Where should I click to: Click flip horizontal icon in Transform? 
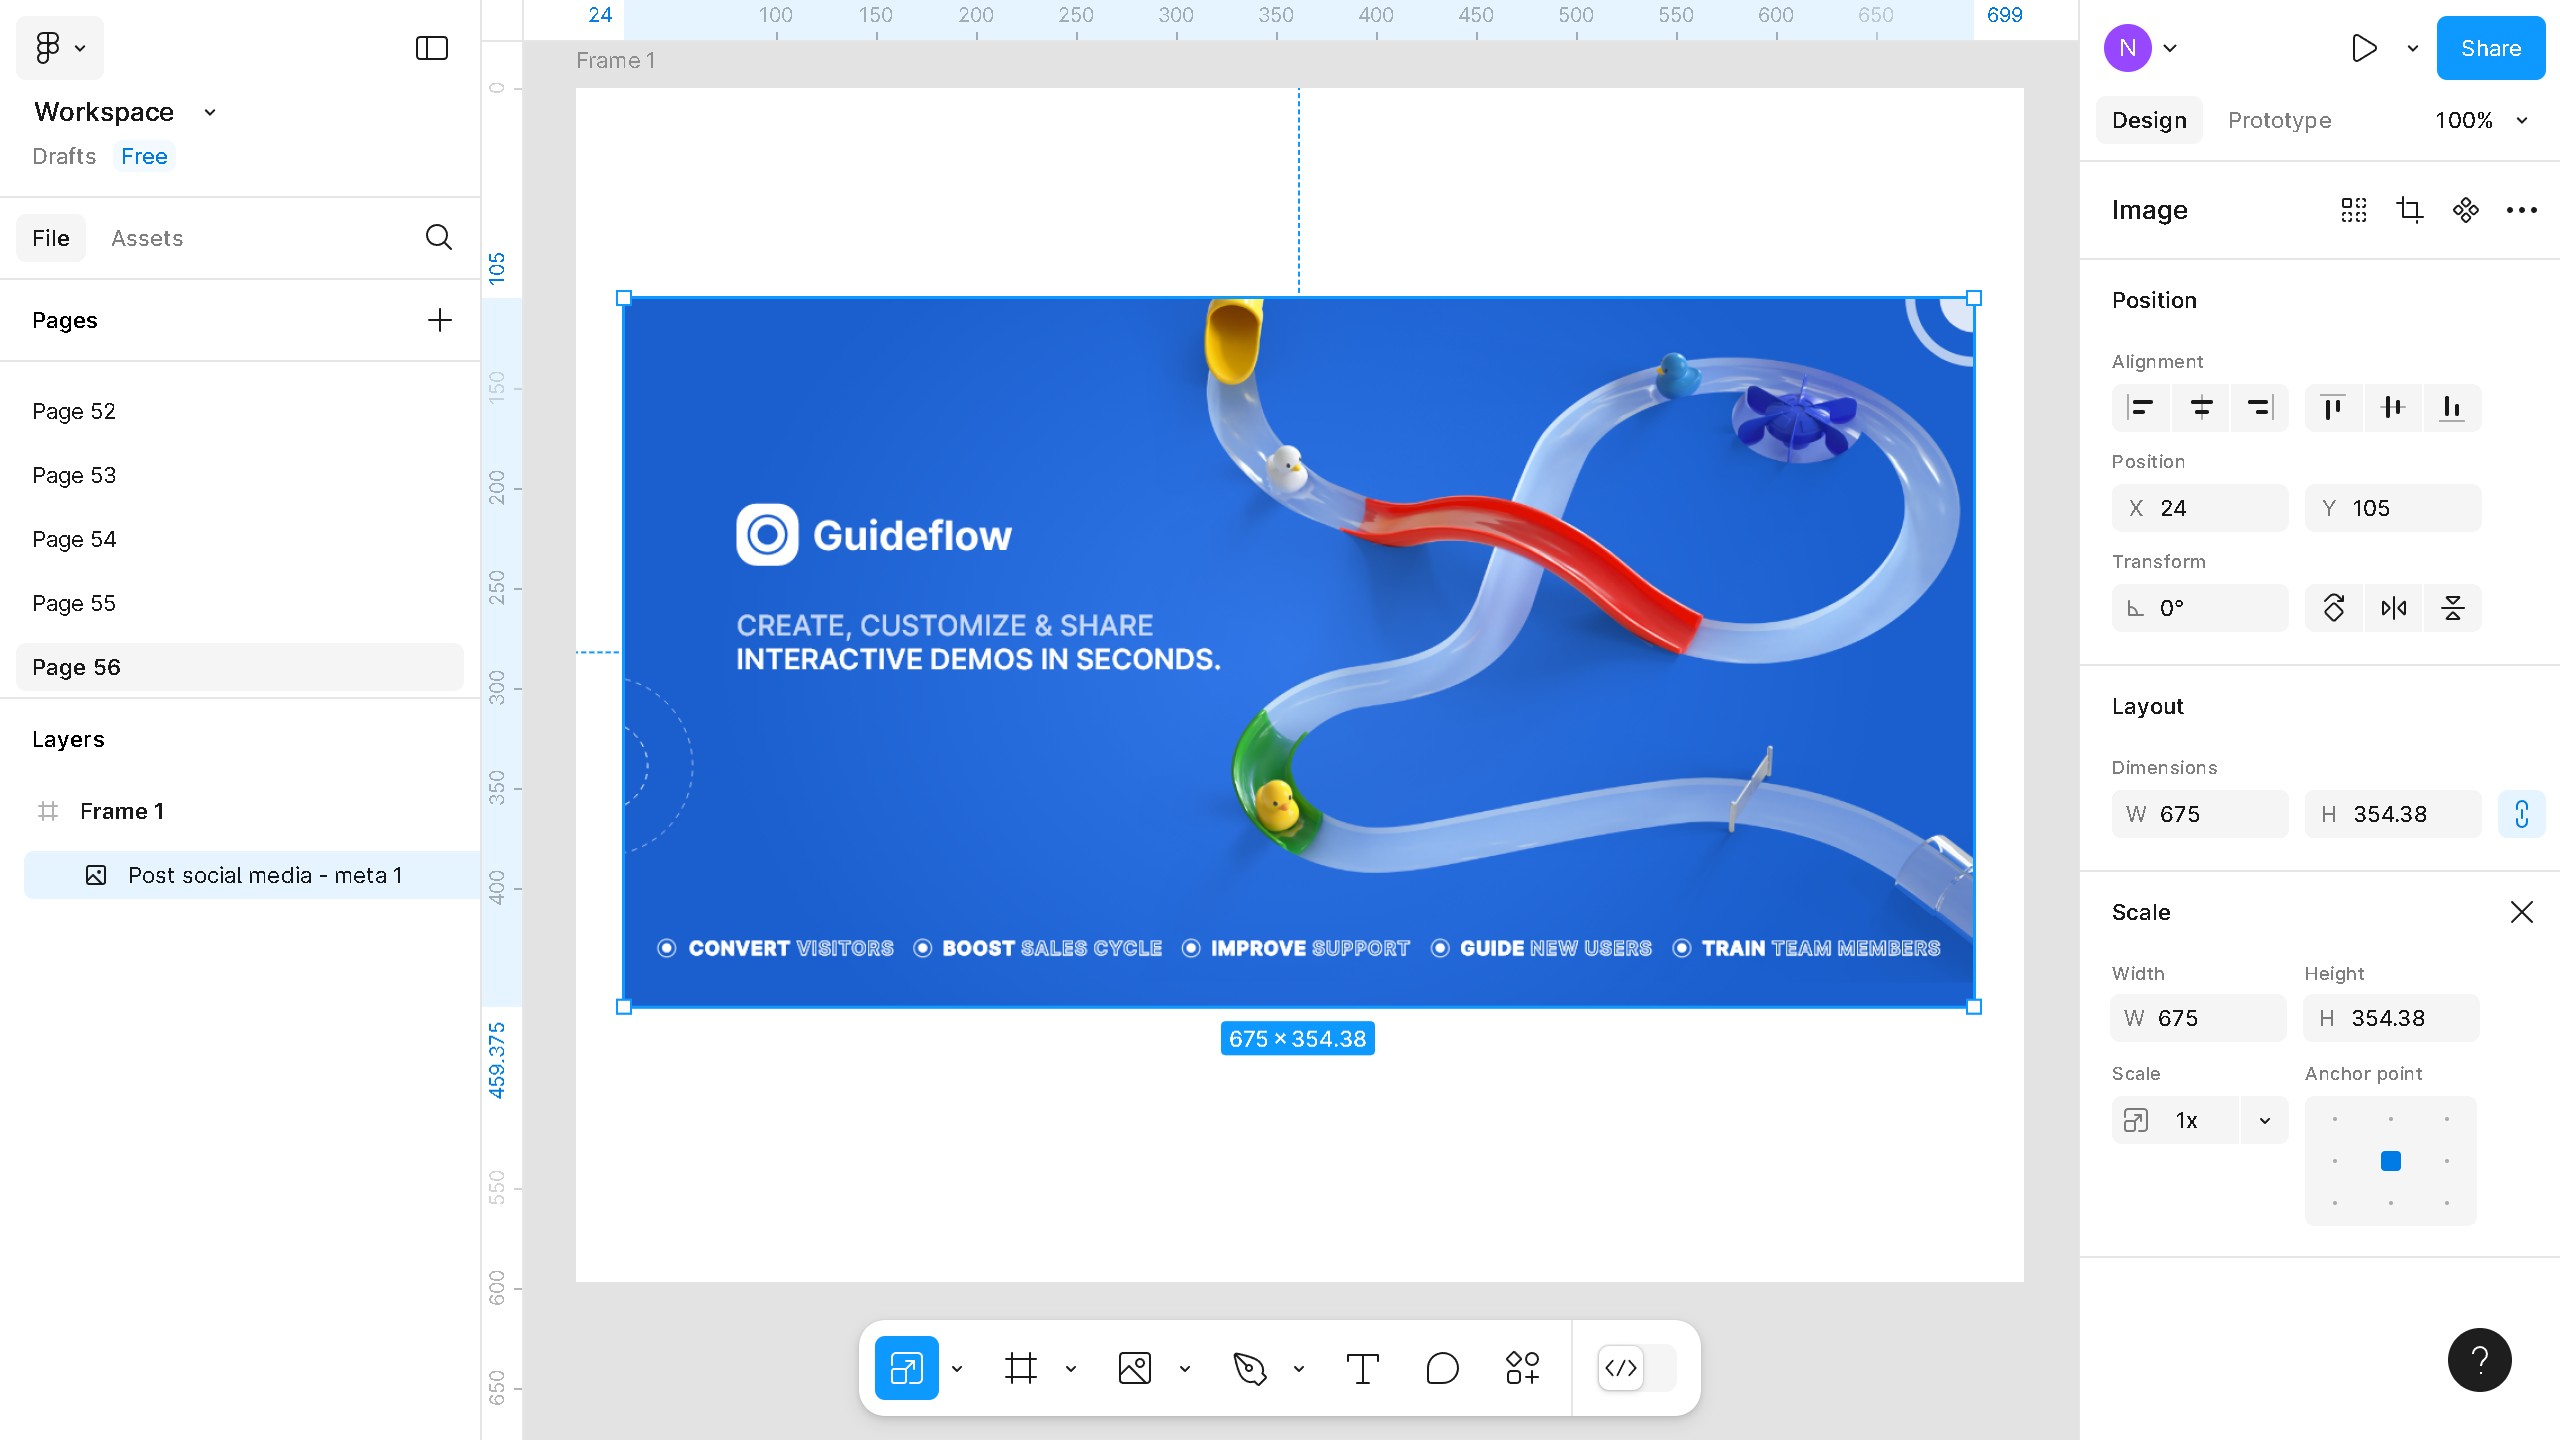[x=2393, y=608]
